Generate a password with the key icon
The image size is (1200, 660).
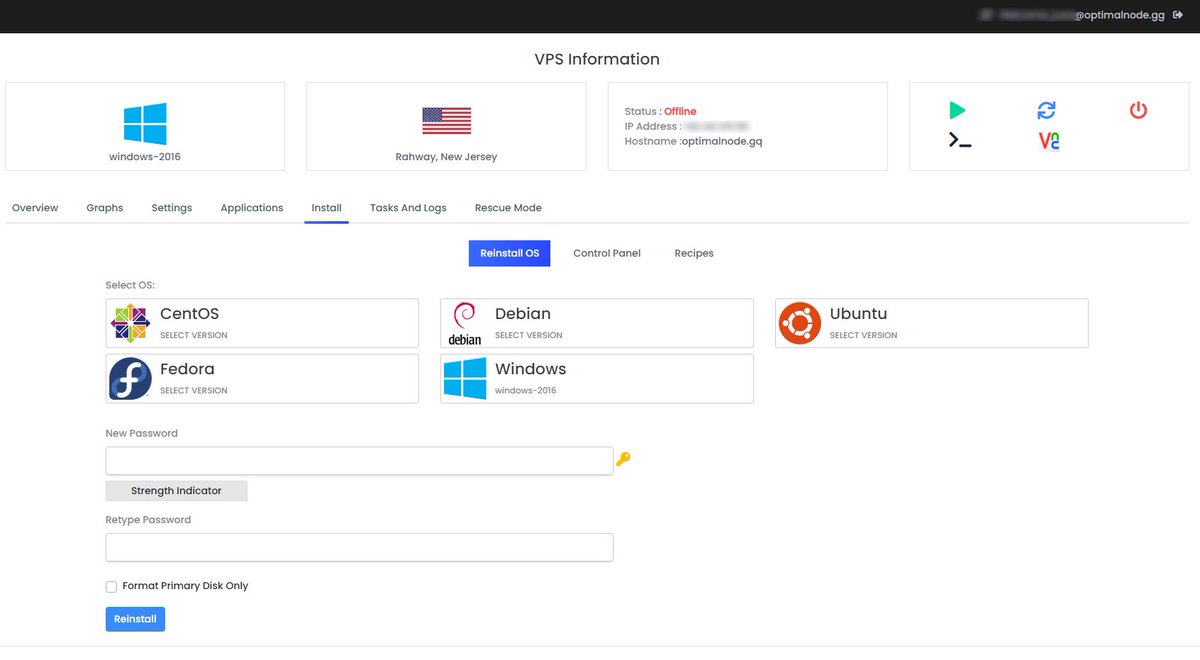click(624, 459)
